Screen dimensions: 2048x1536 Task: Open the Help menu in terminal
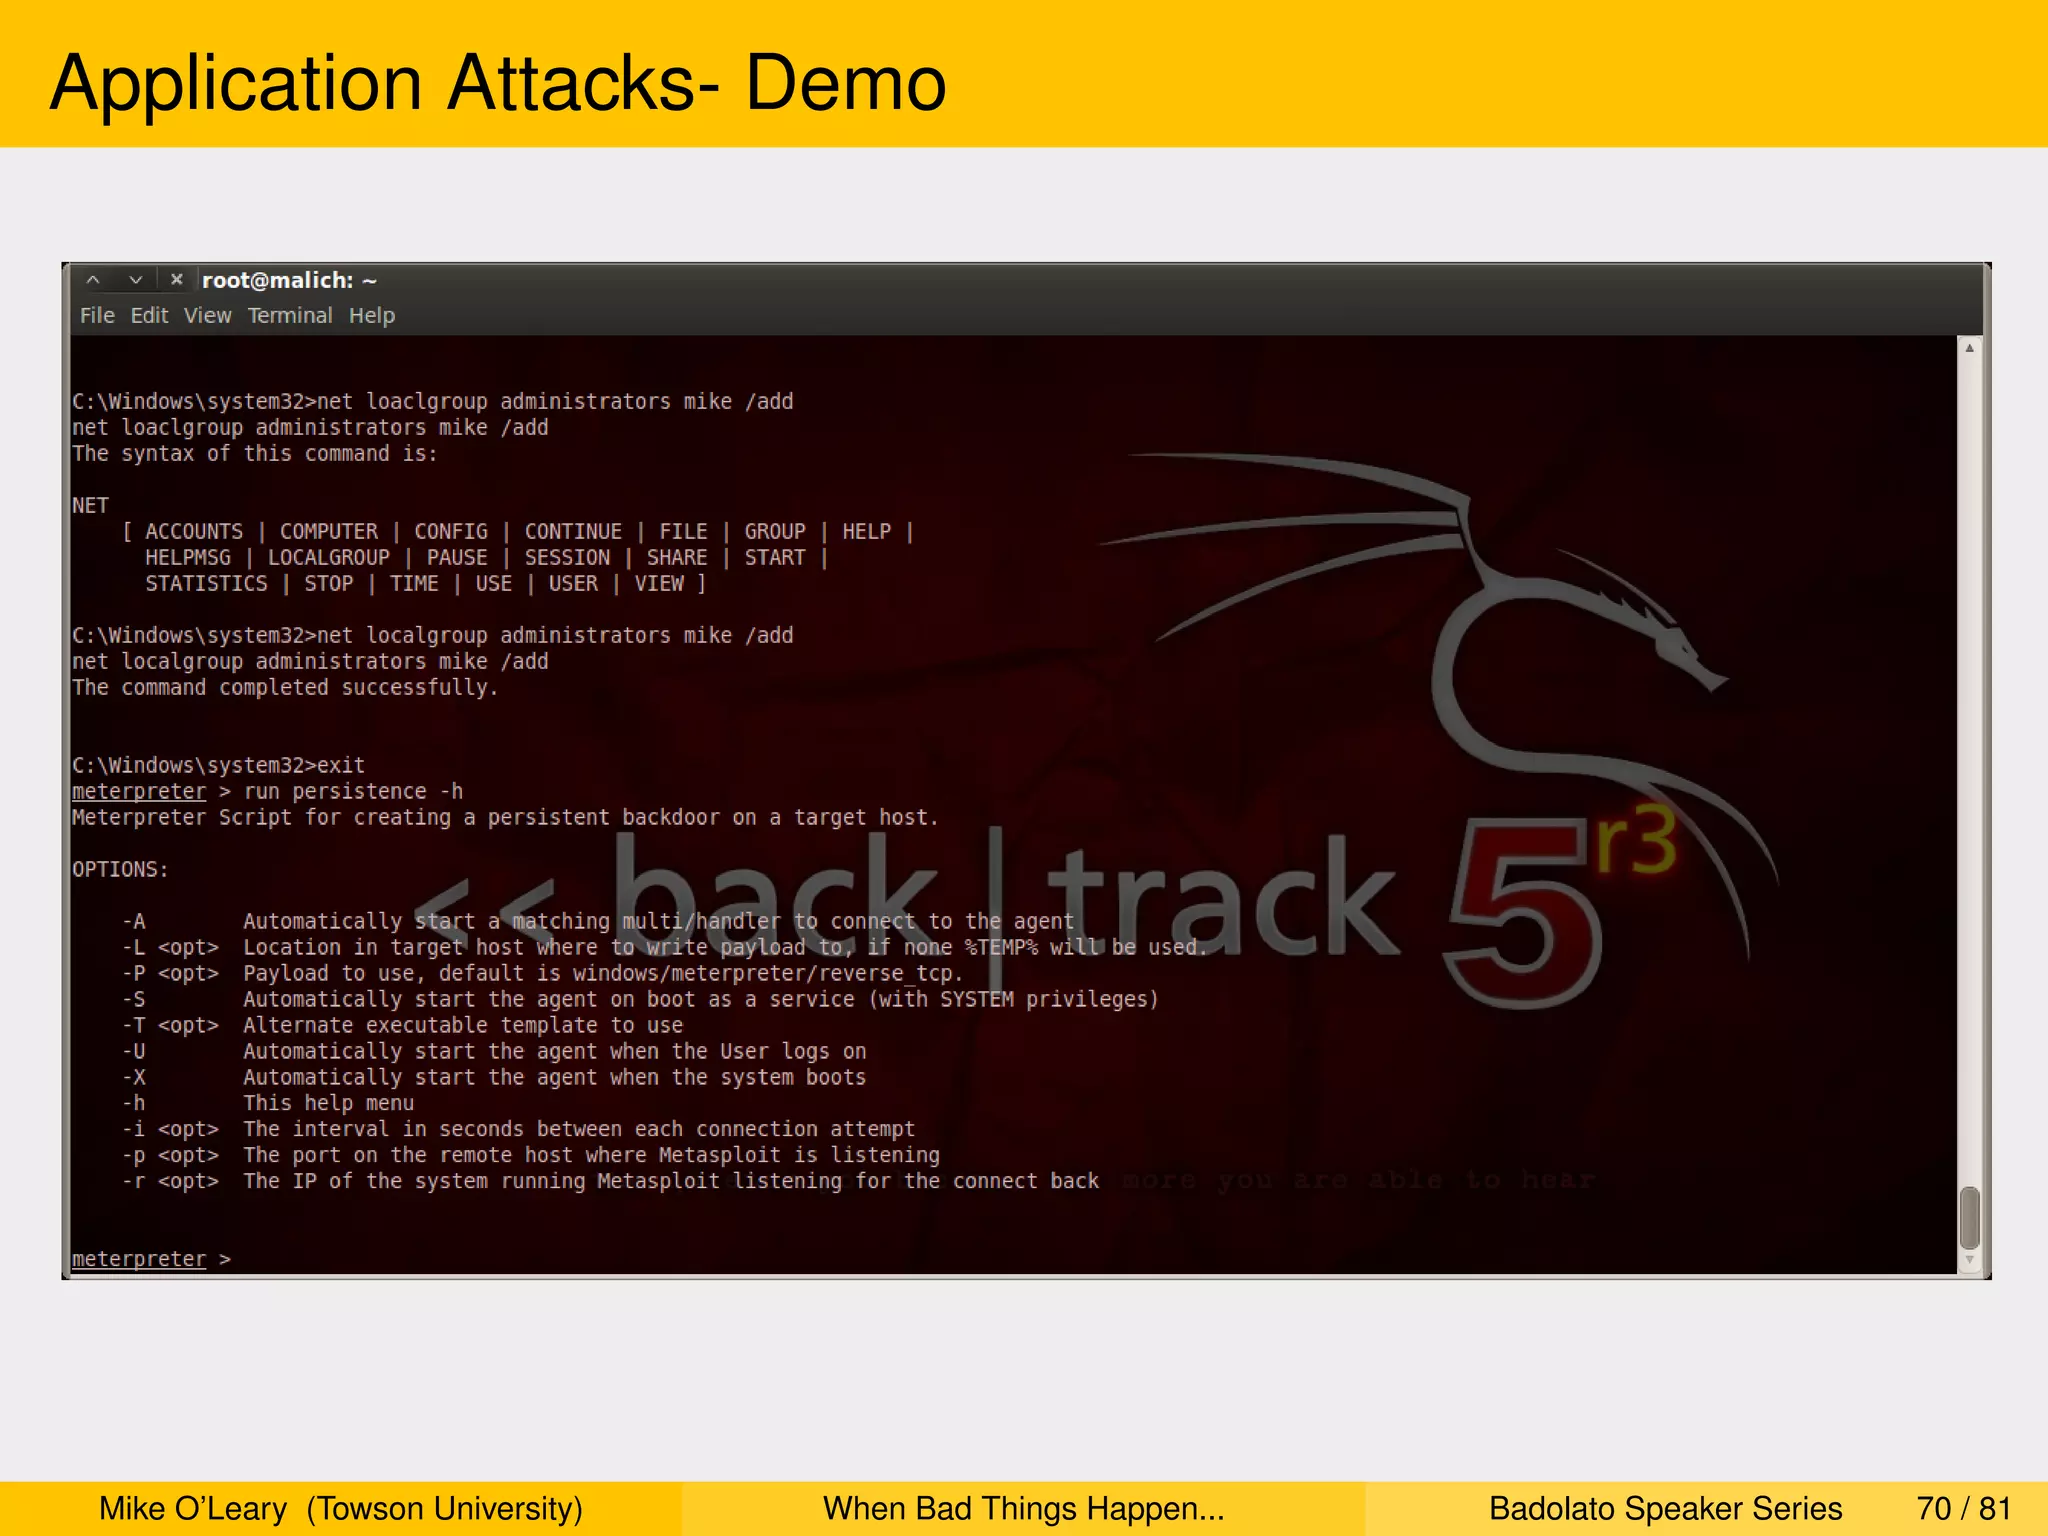click(x=372, y=316)
